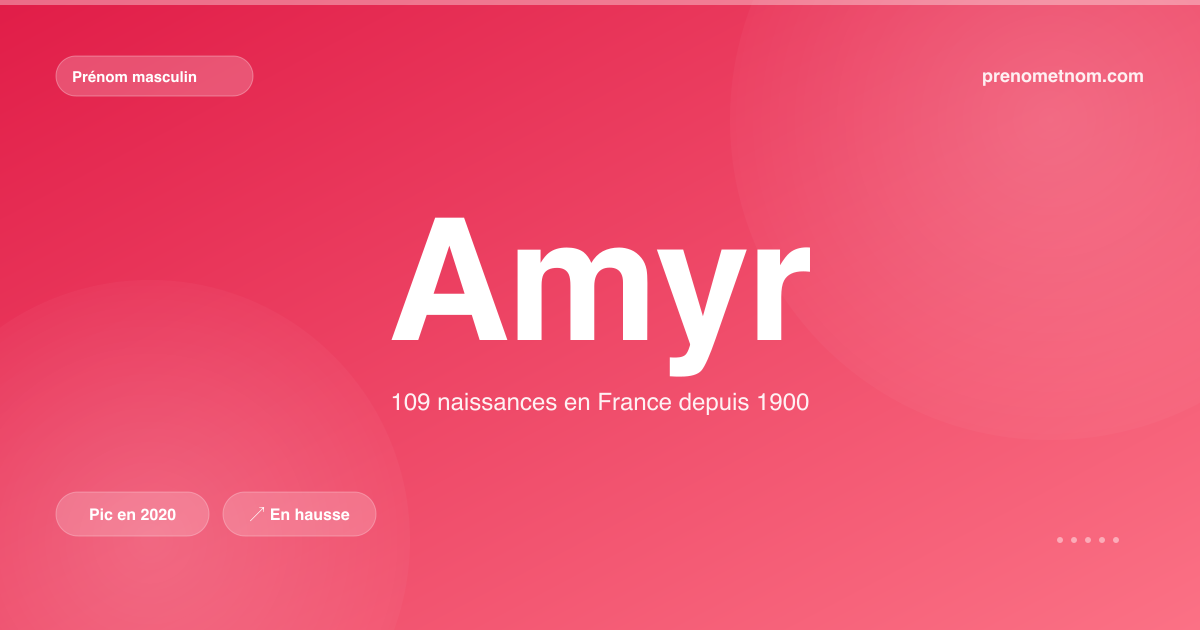1200x630 pixels.
Task: Click the upward arrow icon in "En hausse"
Action: click(x=257, y=514)
